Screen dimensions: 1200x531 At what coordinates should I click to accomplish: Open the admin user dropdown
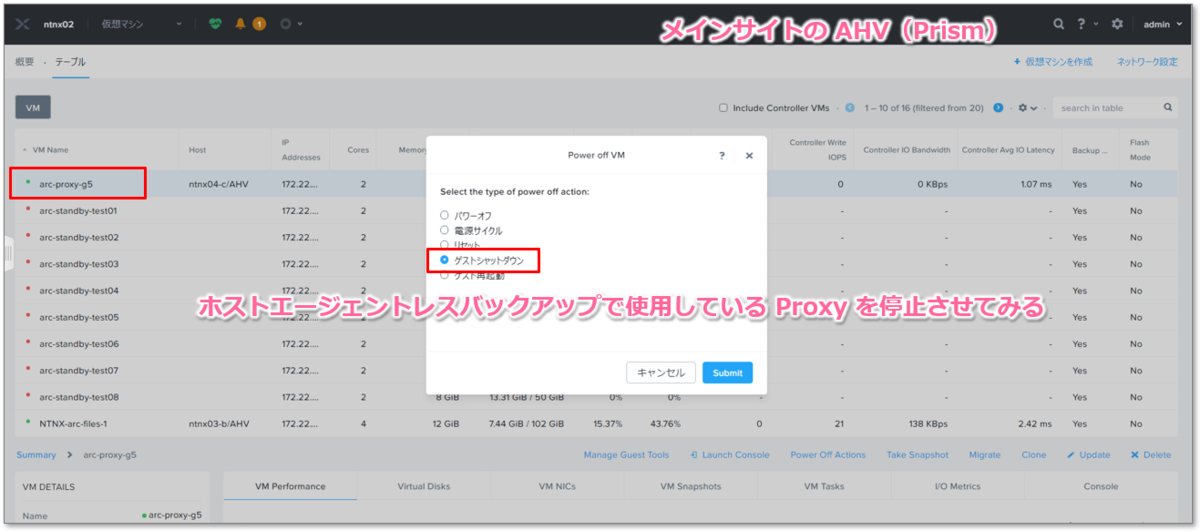(x=1162, y=23)
